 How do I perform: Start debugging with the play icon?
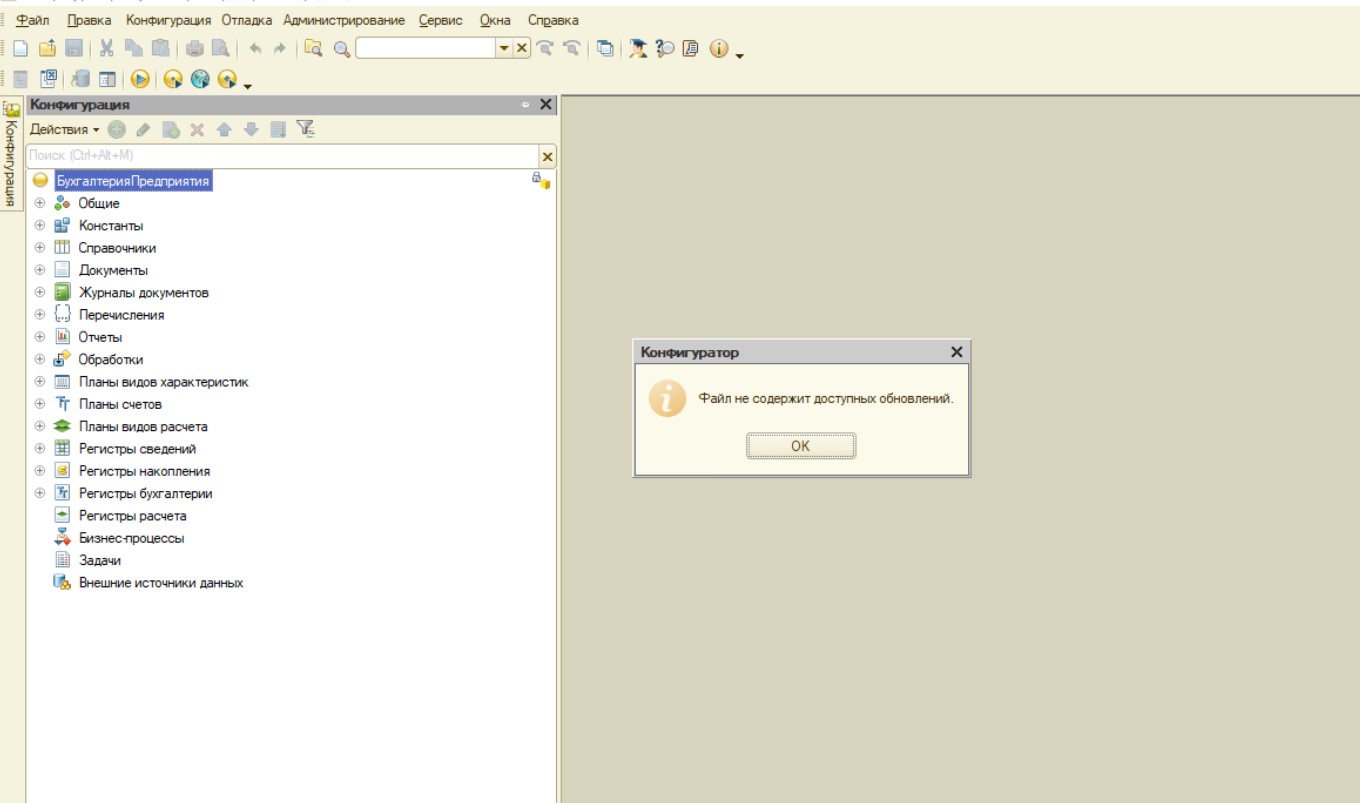(x=140, y=79)
